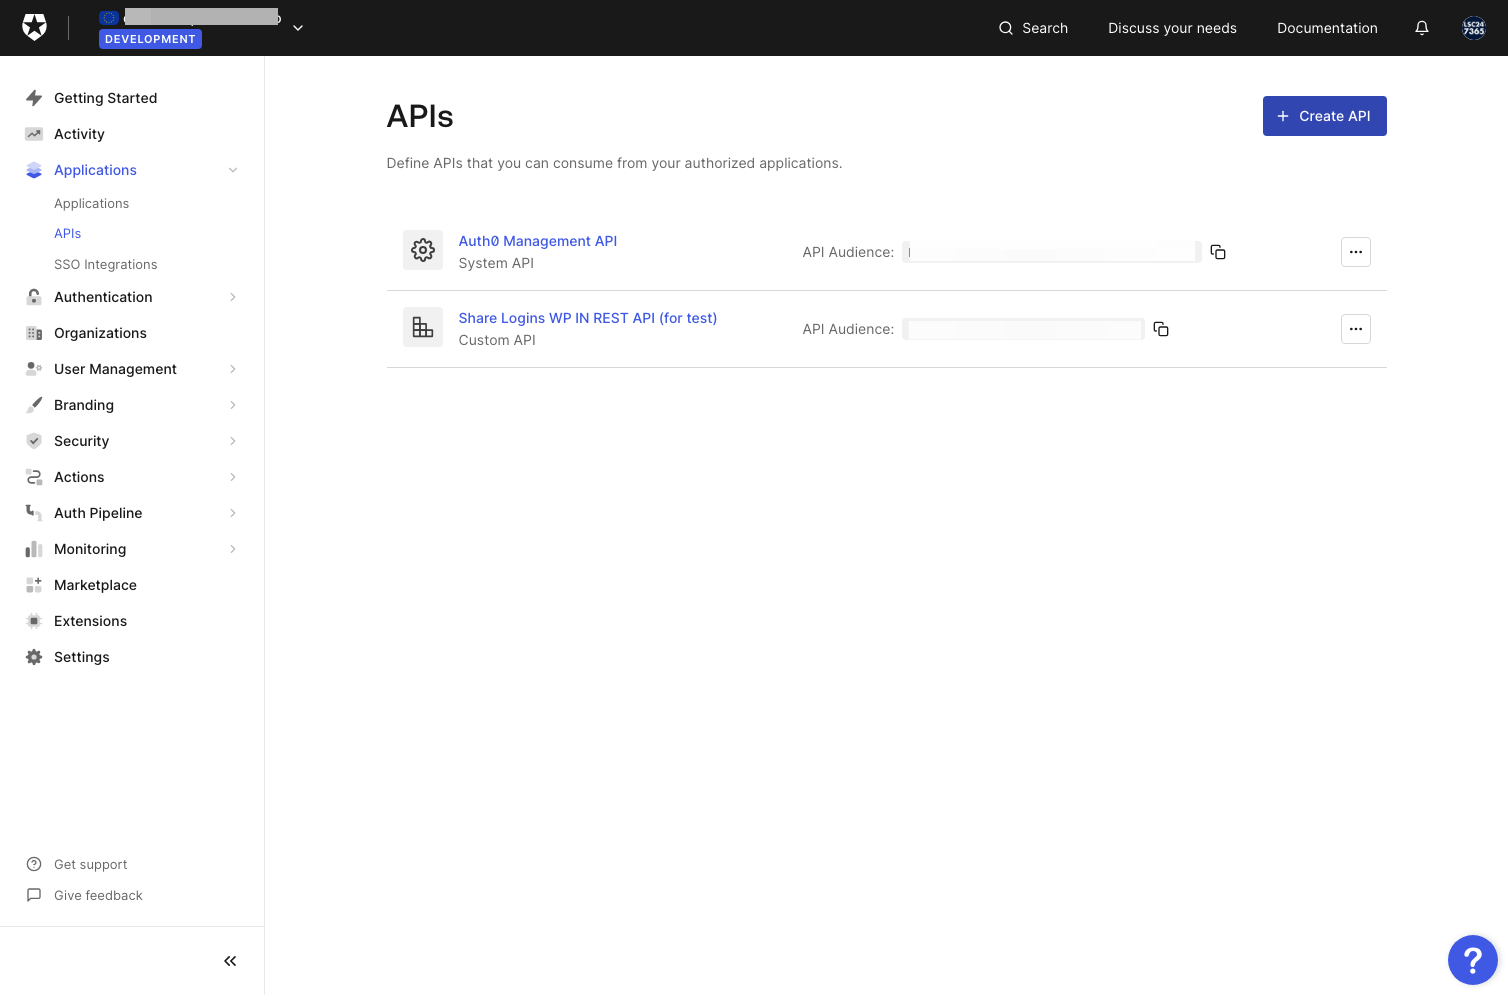
Task: Expand the Auth Pipeline chevron
Action: coord(233,513)
